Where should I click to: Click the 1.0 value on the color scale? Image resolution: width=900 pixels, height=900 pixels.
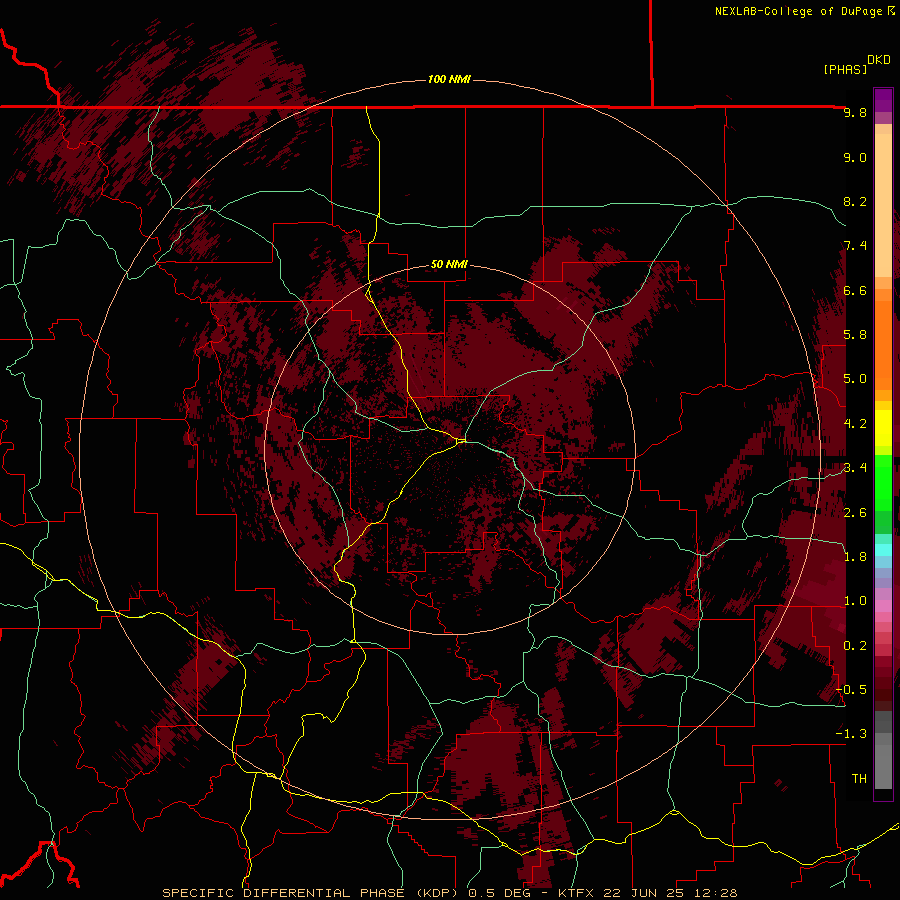[855, 601]
